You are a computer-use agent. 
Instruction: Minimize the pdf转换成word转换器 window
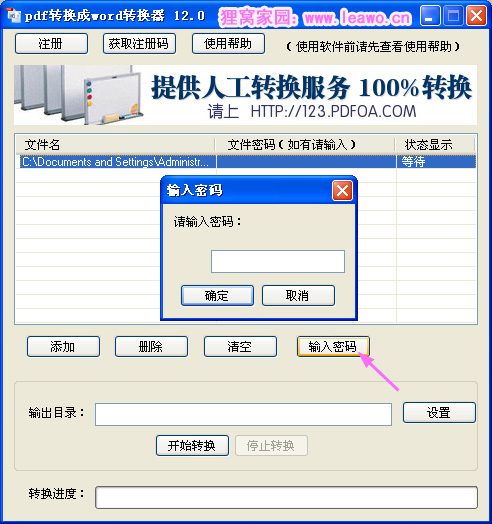click(x=430, y=15)
